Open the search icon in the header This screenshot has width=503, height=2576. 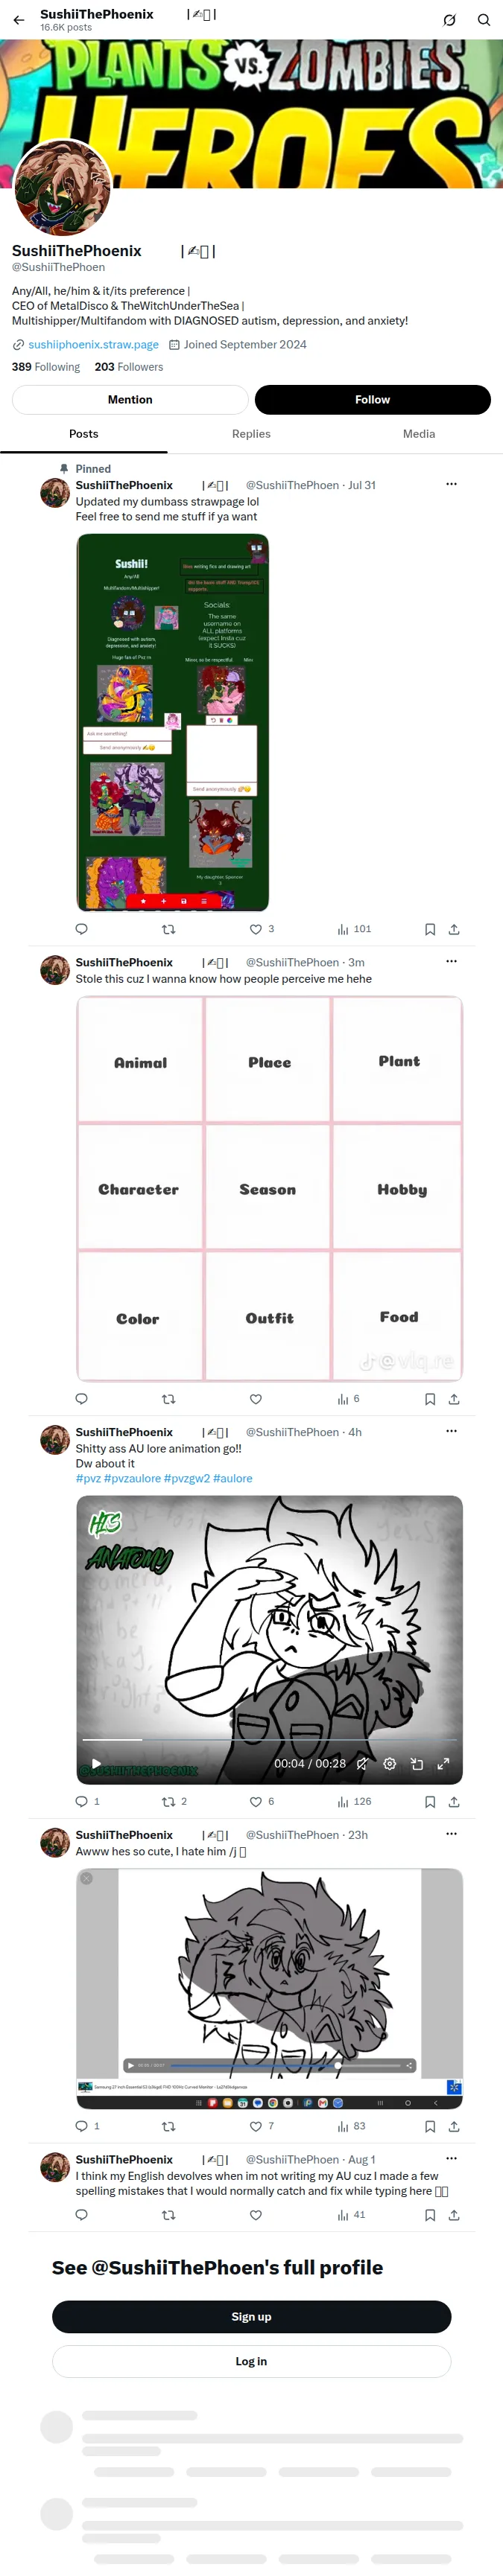point(484,20)
